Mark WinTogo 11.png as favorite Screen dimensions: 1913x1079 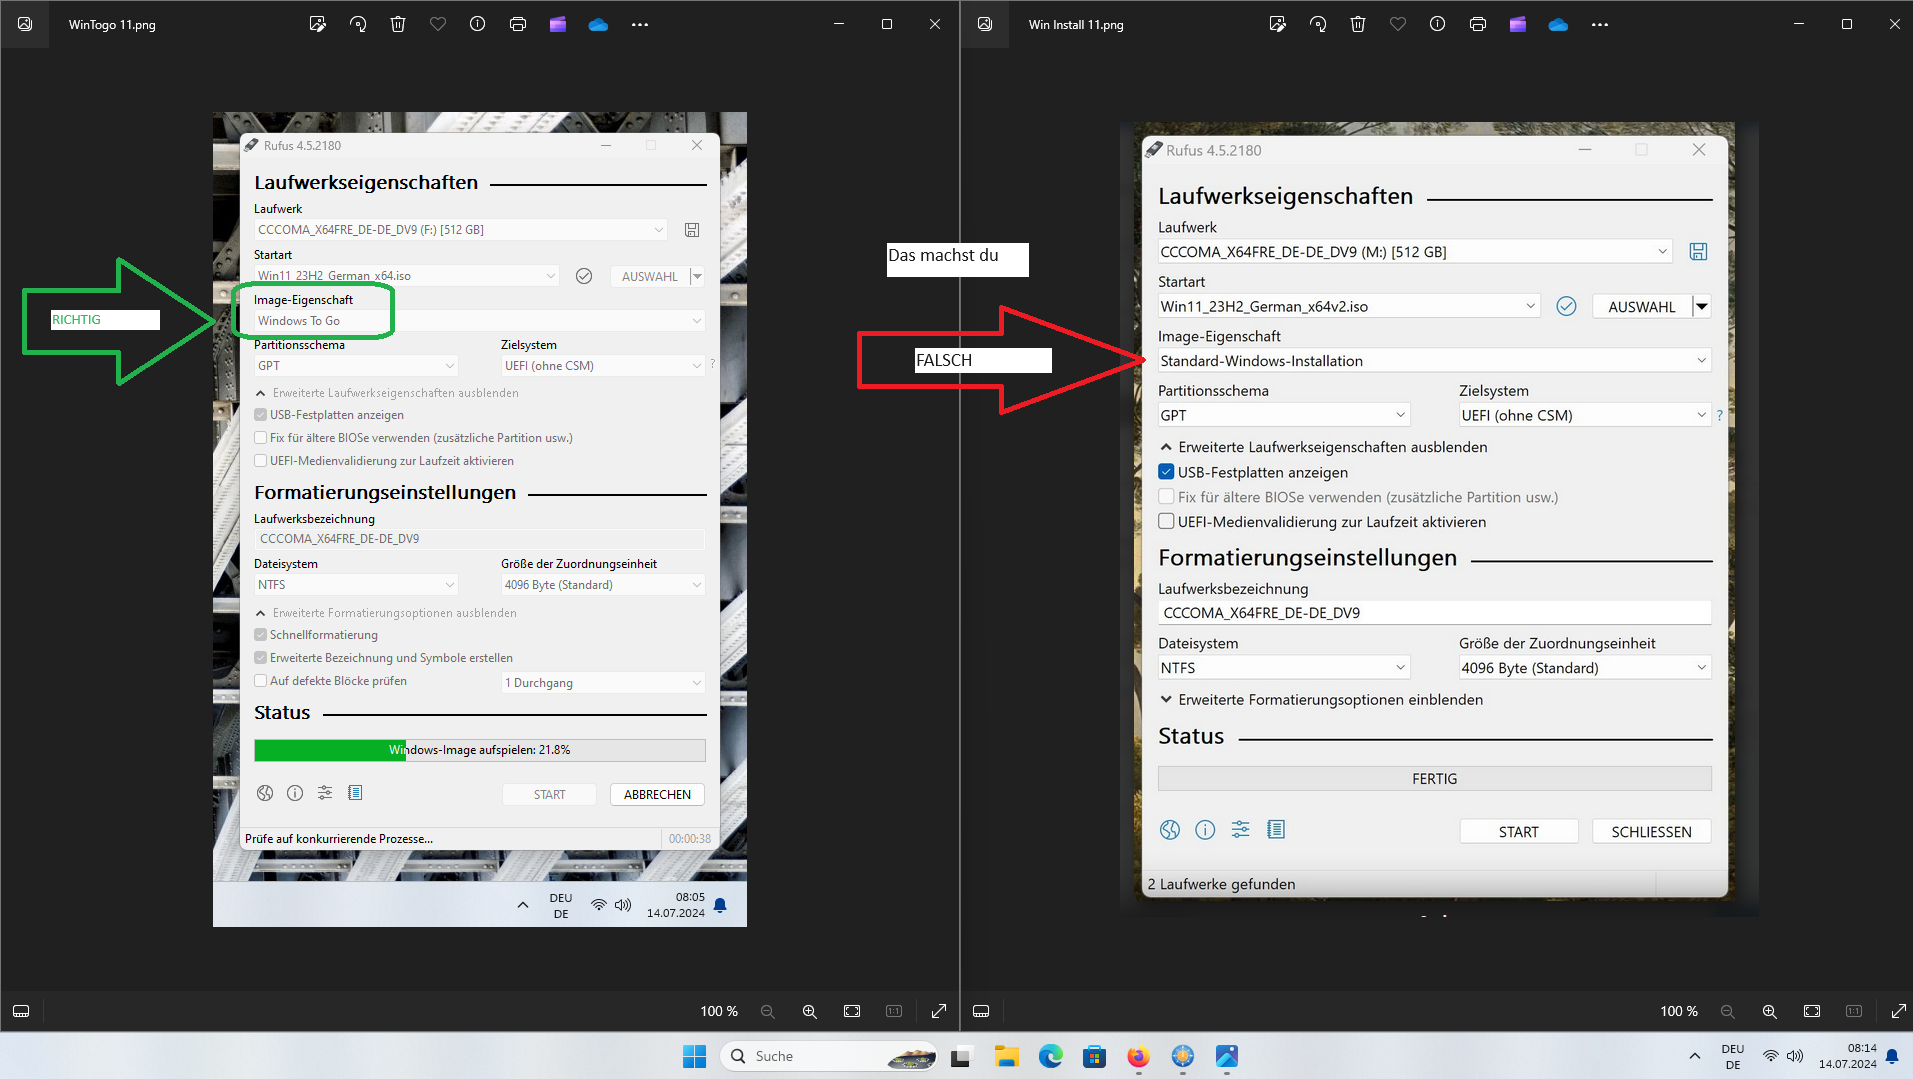click(438, 24)
